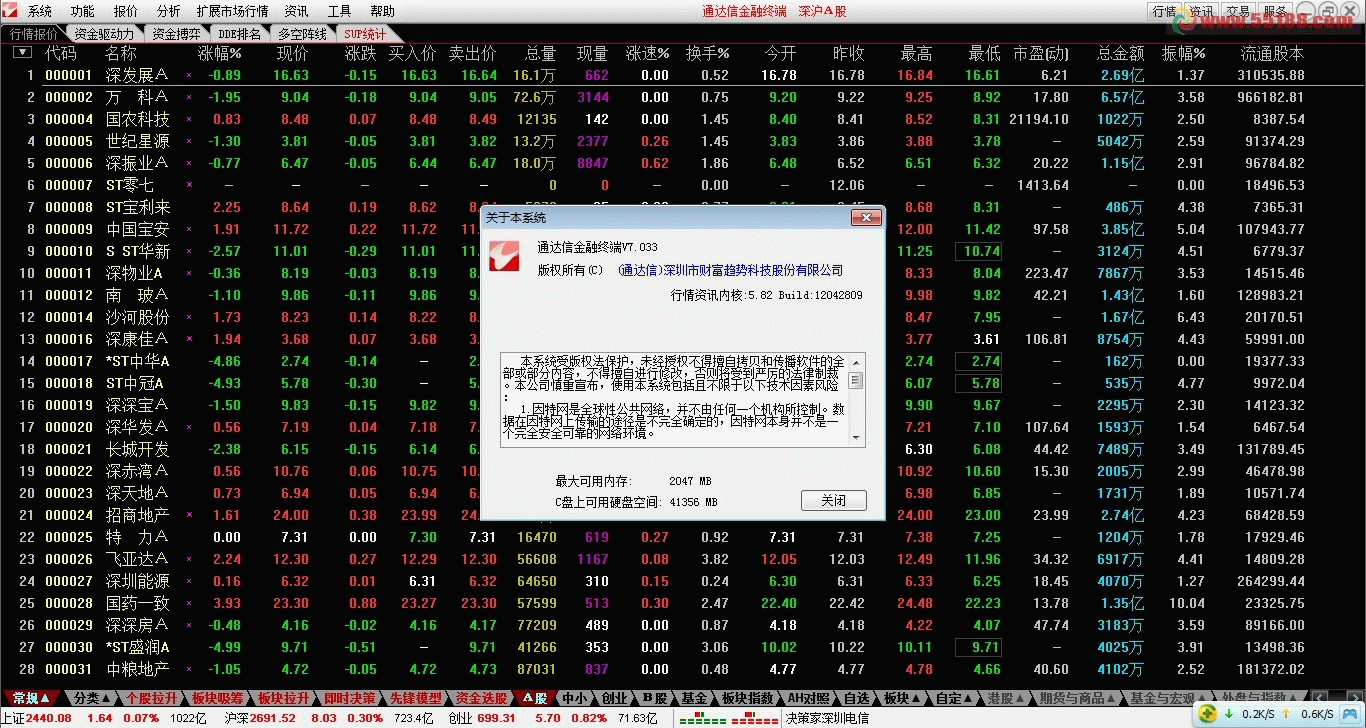Click the scroll-down arrow in the About text box
Screen dimensions: 1366x728
856,438
